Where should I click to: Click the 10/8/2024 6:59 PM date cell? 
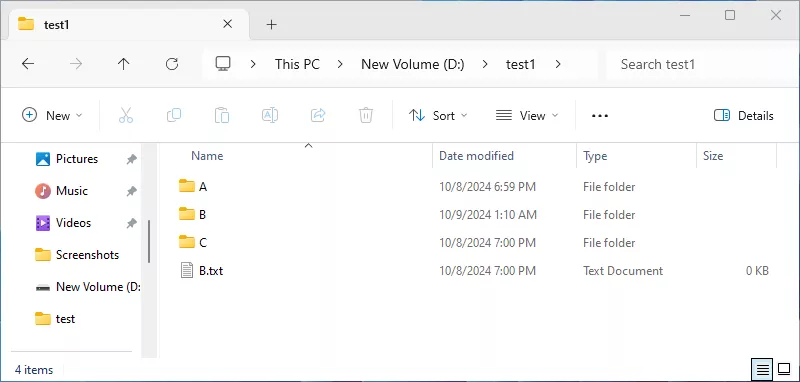point(487,187)
